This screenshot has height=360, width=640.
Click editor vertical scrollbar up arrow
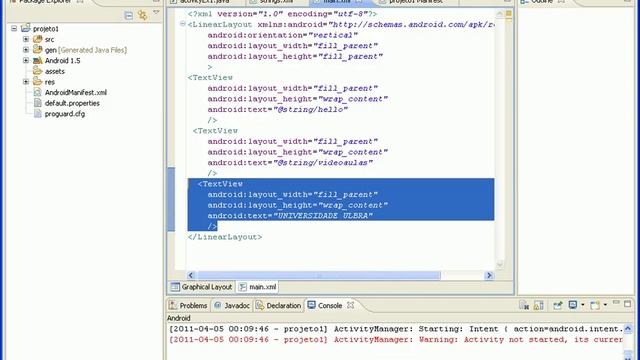(500, 14)
